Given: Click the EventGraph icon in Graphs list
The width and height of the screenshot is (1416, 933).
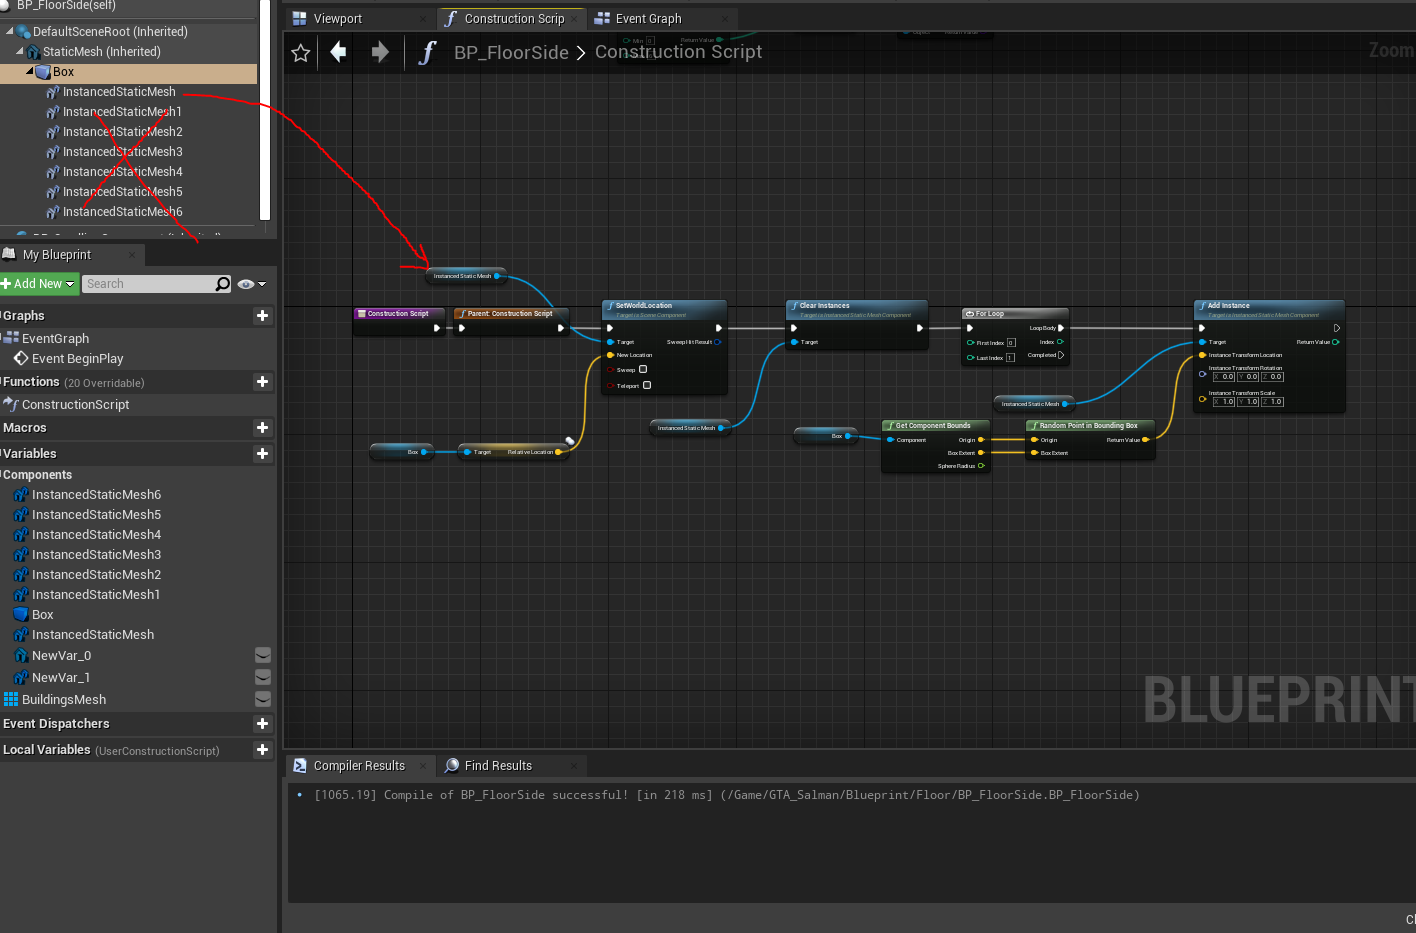Looking at the screenshot, I should [12, 338].
